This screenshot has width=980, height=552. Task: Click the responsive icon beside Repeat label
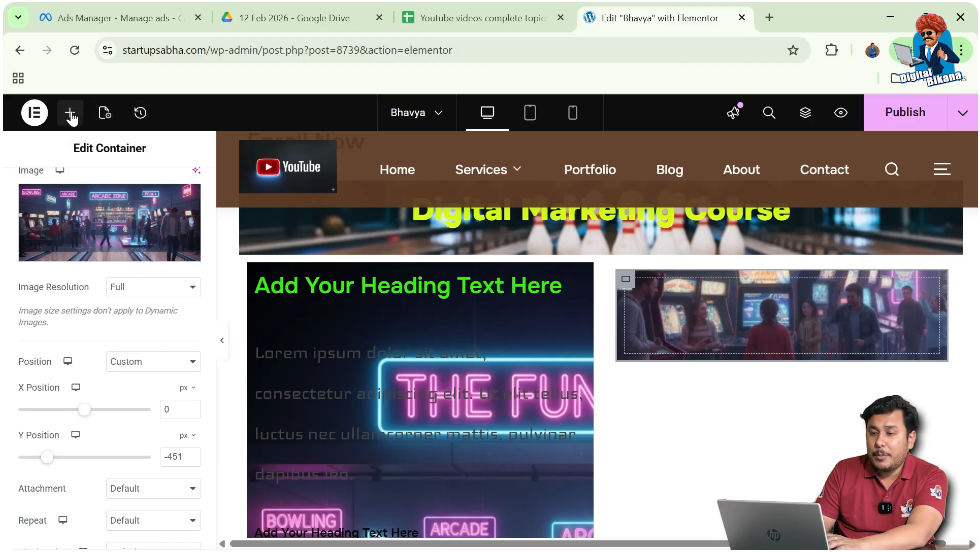[x=62, y=520]
